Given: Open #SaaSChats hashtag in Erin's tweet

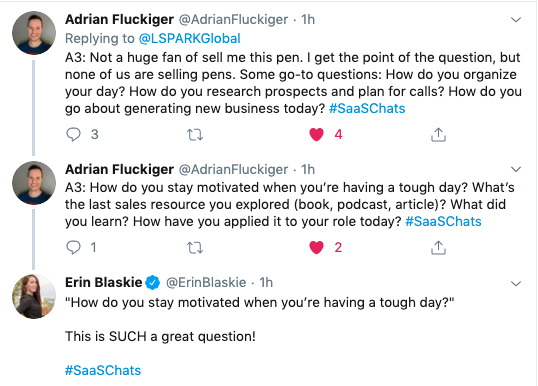Looking at the screenshot, I should tap(103, 370).
